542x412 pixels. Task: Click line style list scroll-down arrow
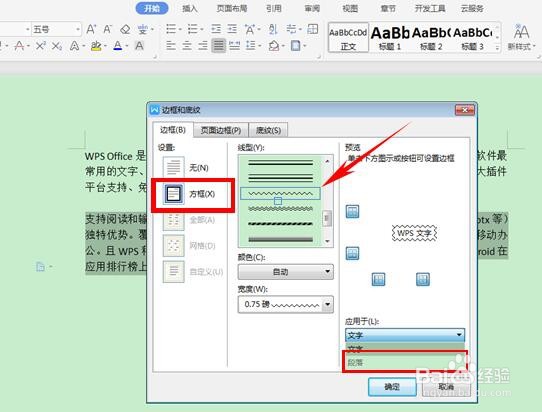(x=327, y=241)
